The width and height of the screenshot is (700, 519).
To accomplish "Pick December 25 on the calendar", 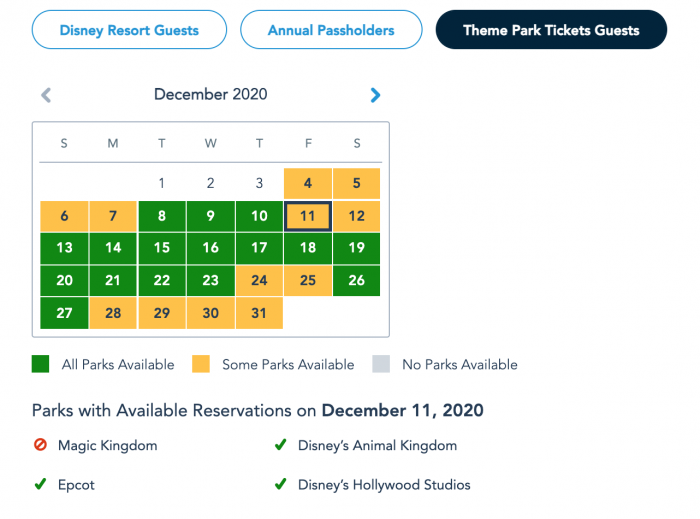I will (x=308, y=281).
